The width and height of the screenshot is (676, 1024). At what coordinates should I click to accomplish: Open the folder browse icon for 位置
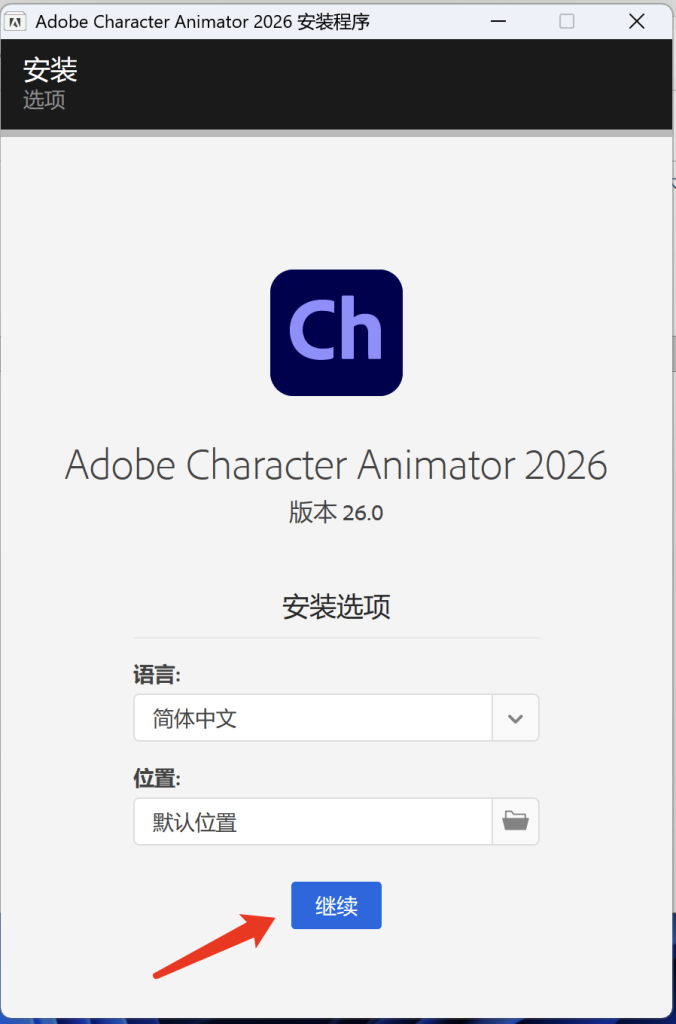(x=516, y=822)
